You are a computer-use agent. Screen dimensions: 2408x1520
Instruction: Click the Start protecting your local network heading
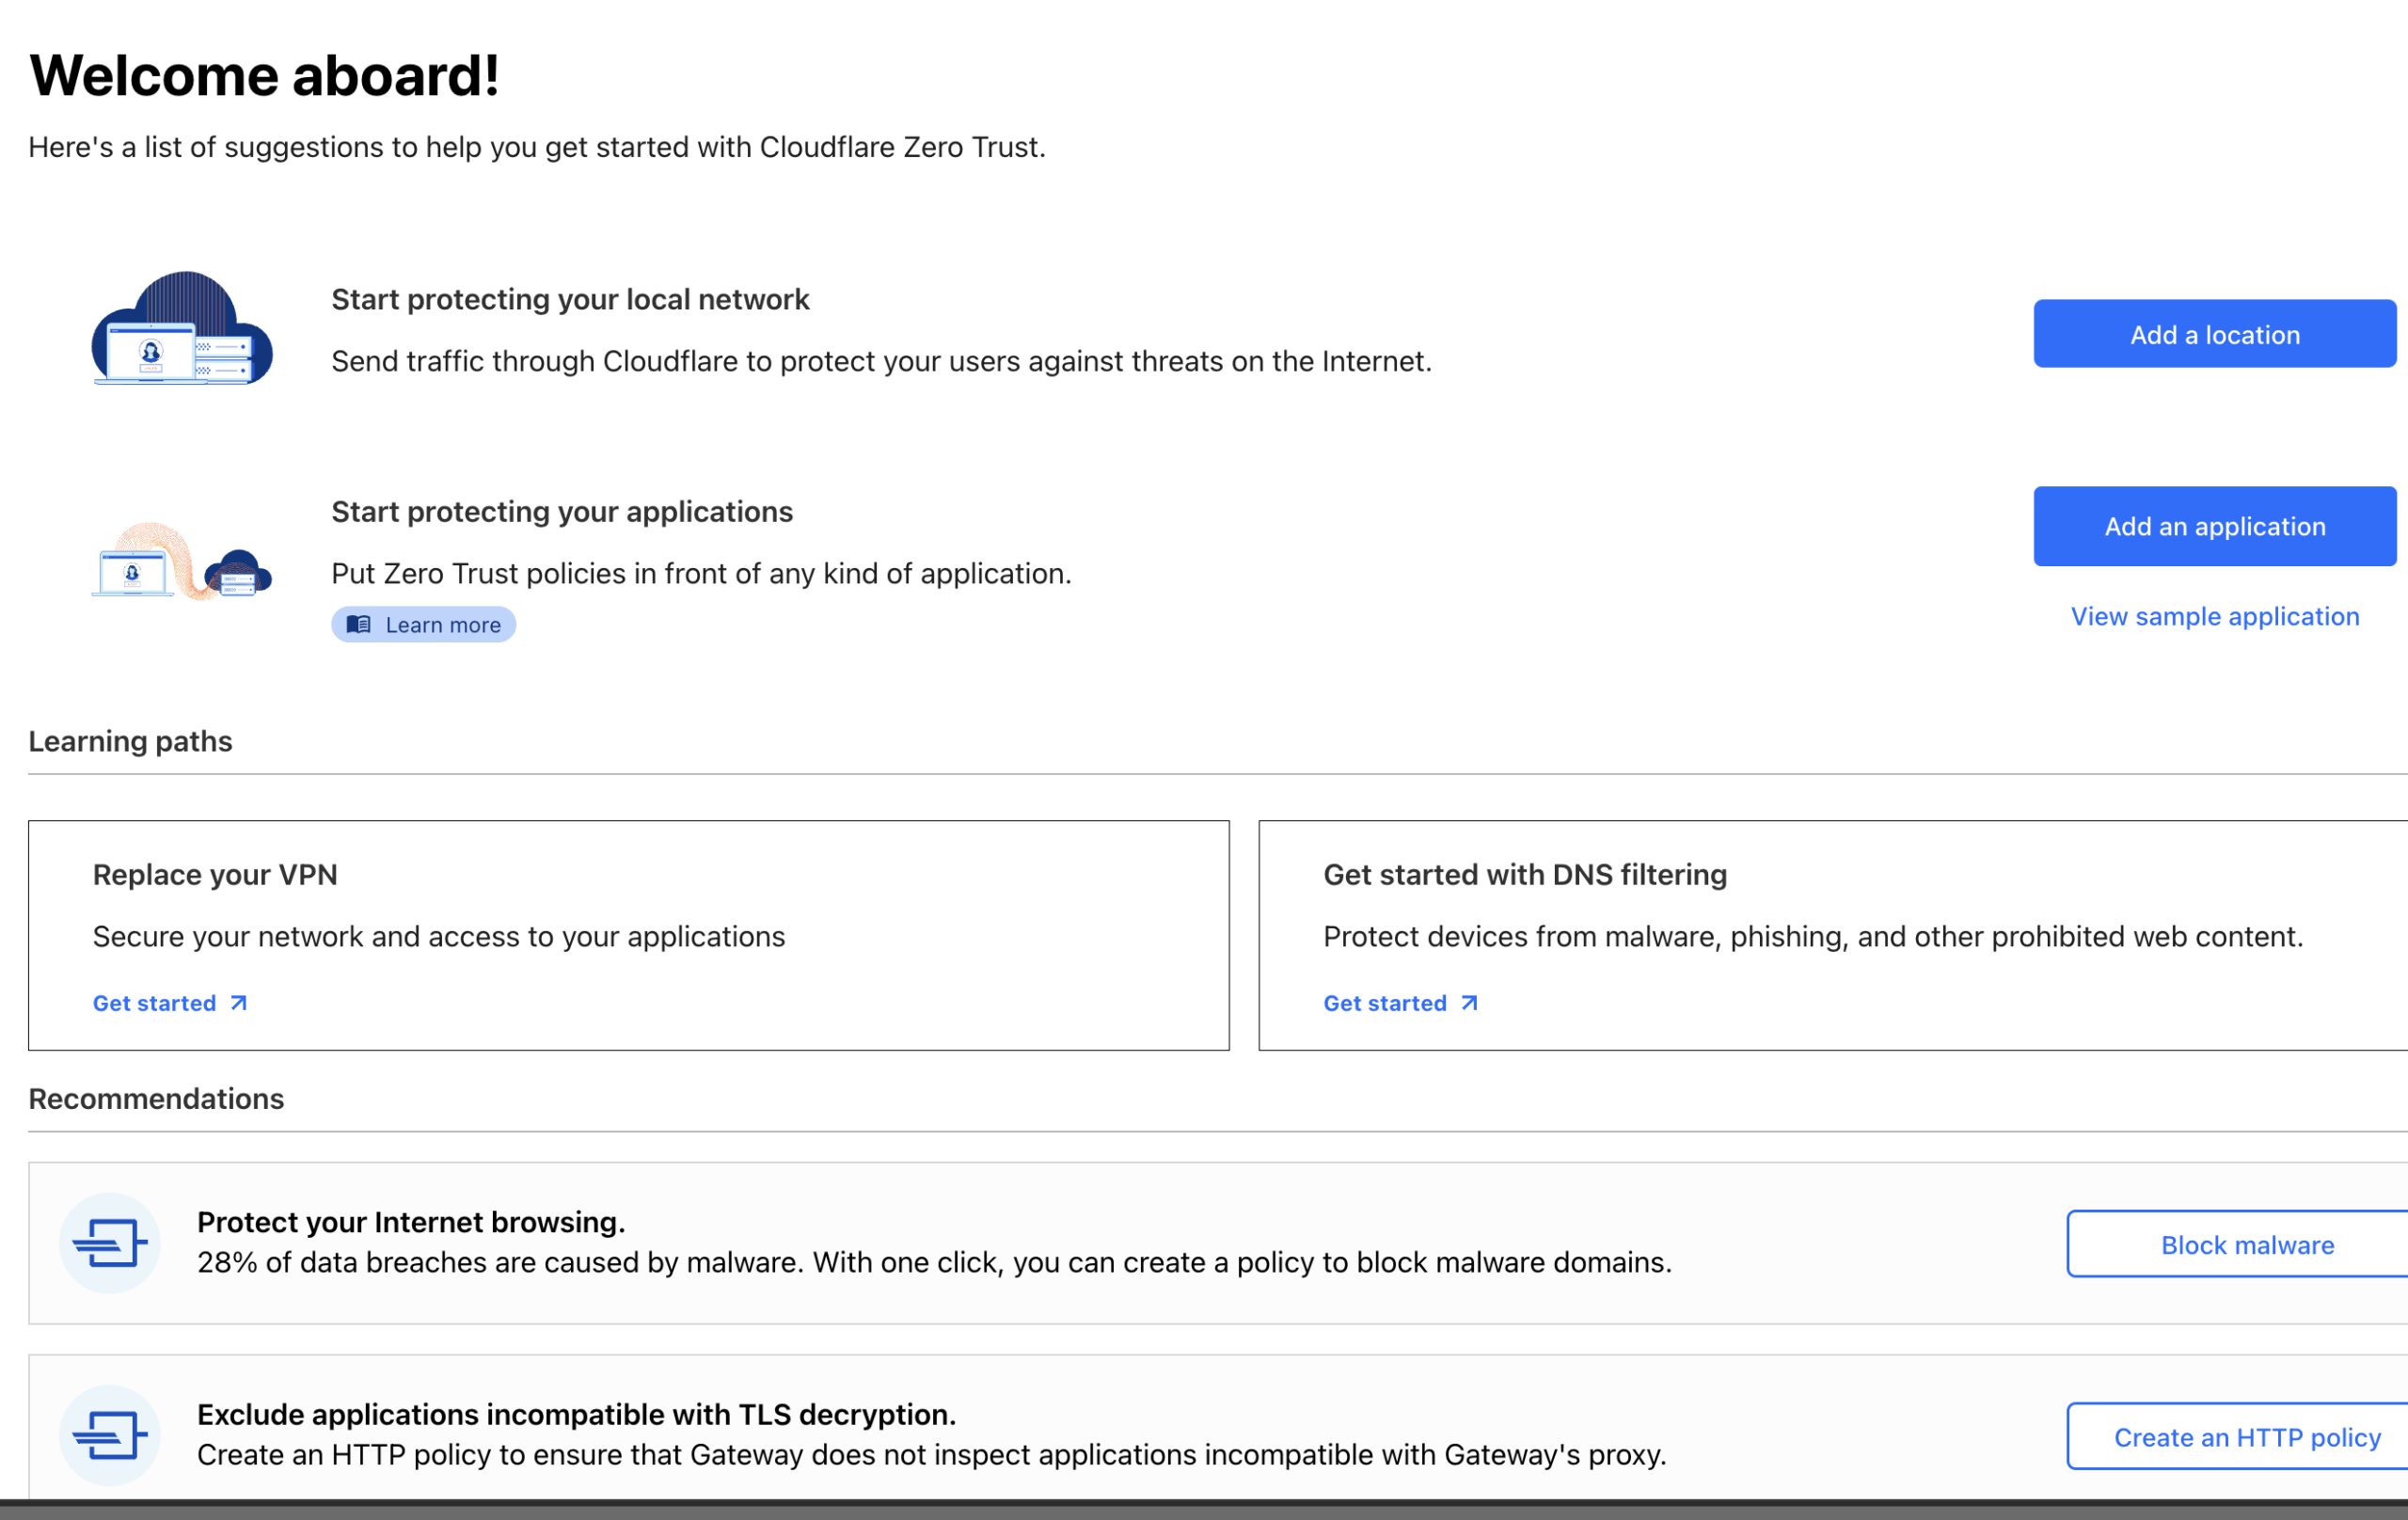570,299
